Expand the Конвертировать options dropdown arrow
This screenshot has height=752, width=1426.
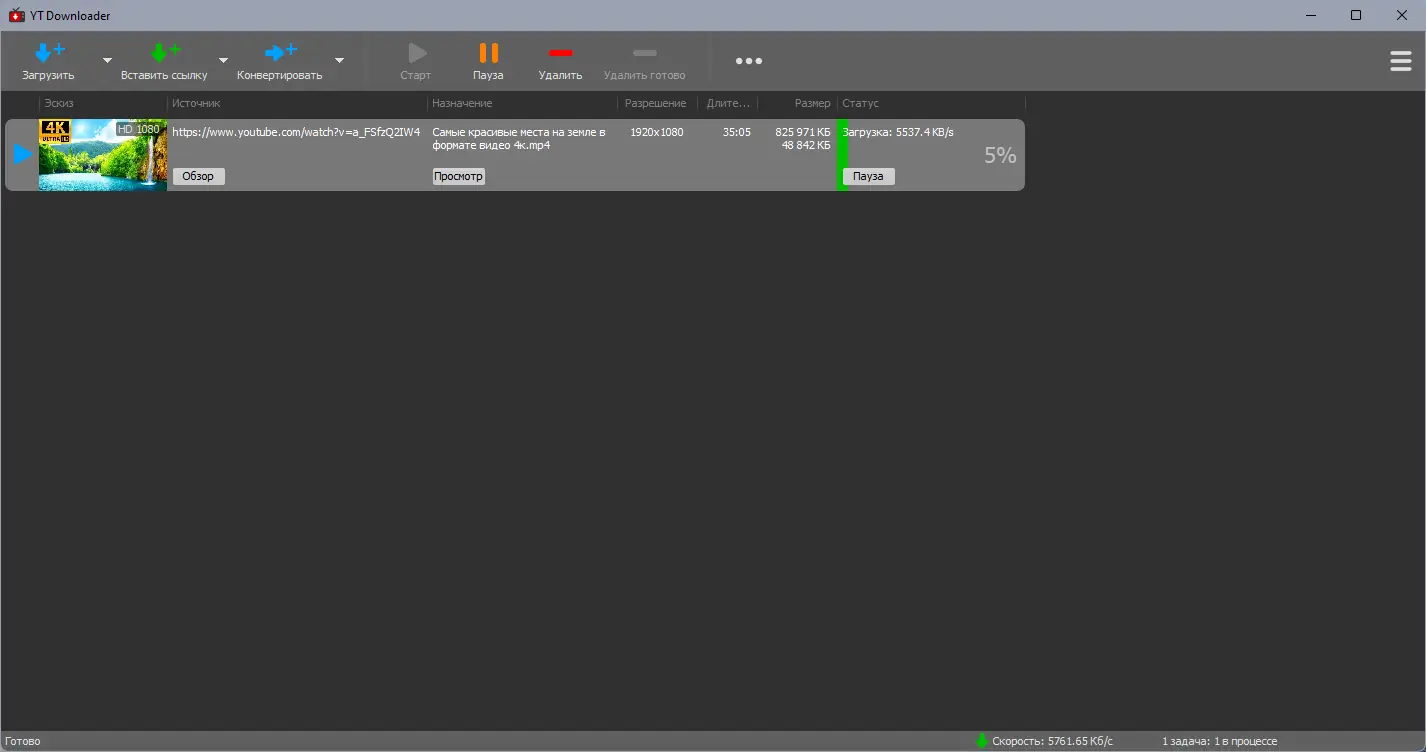pos(339,61)
